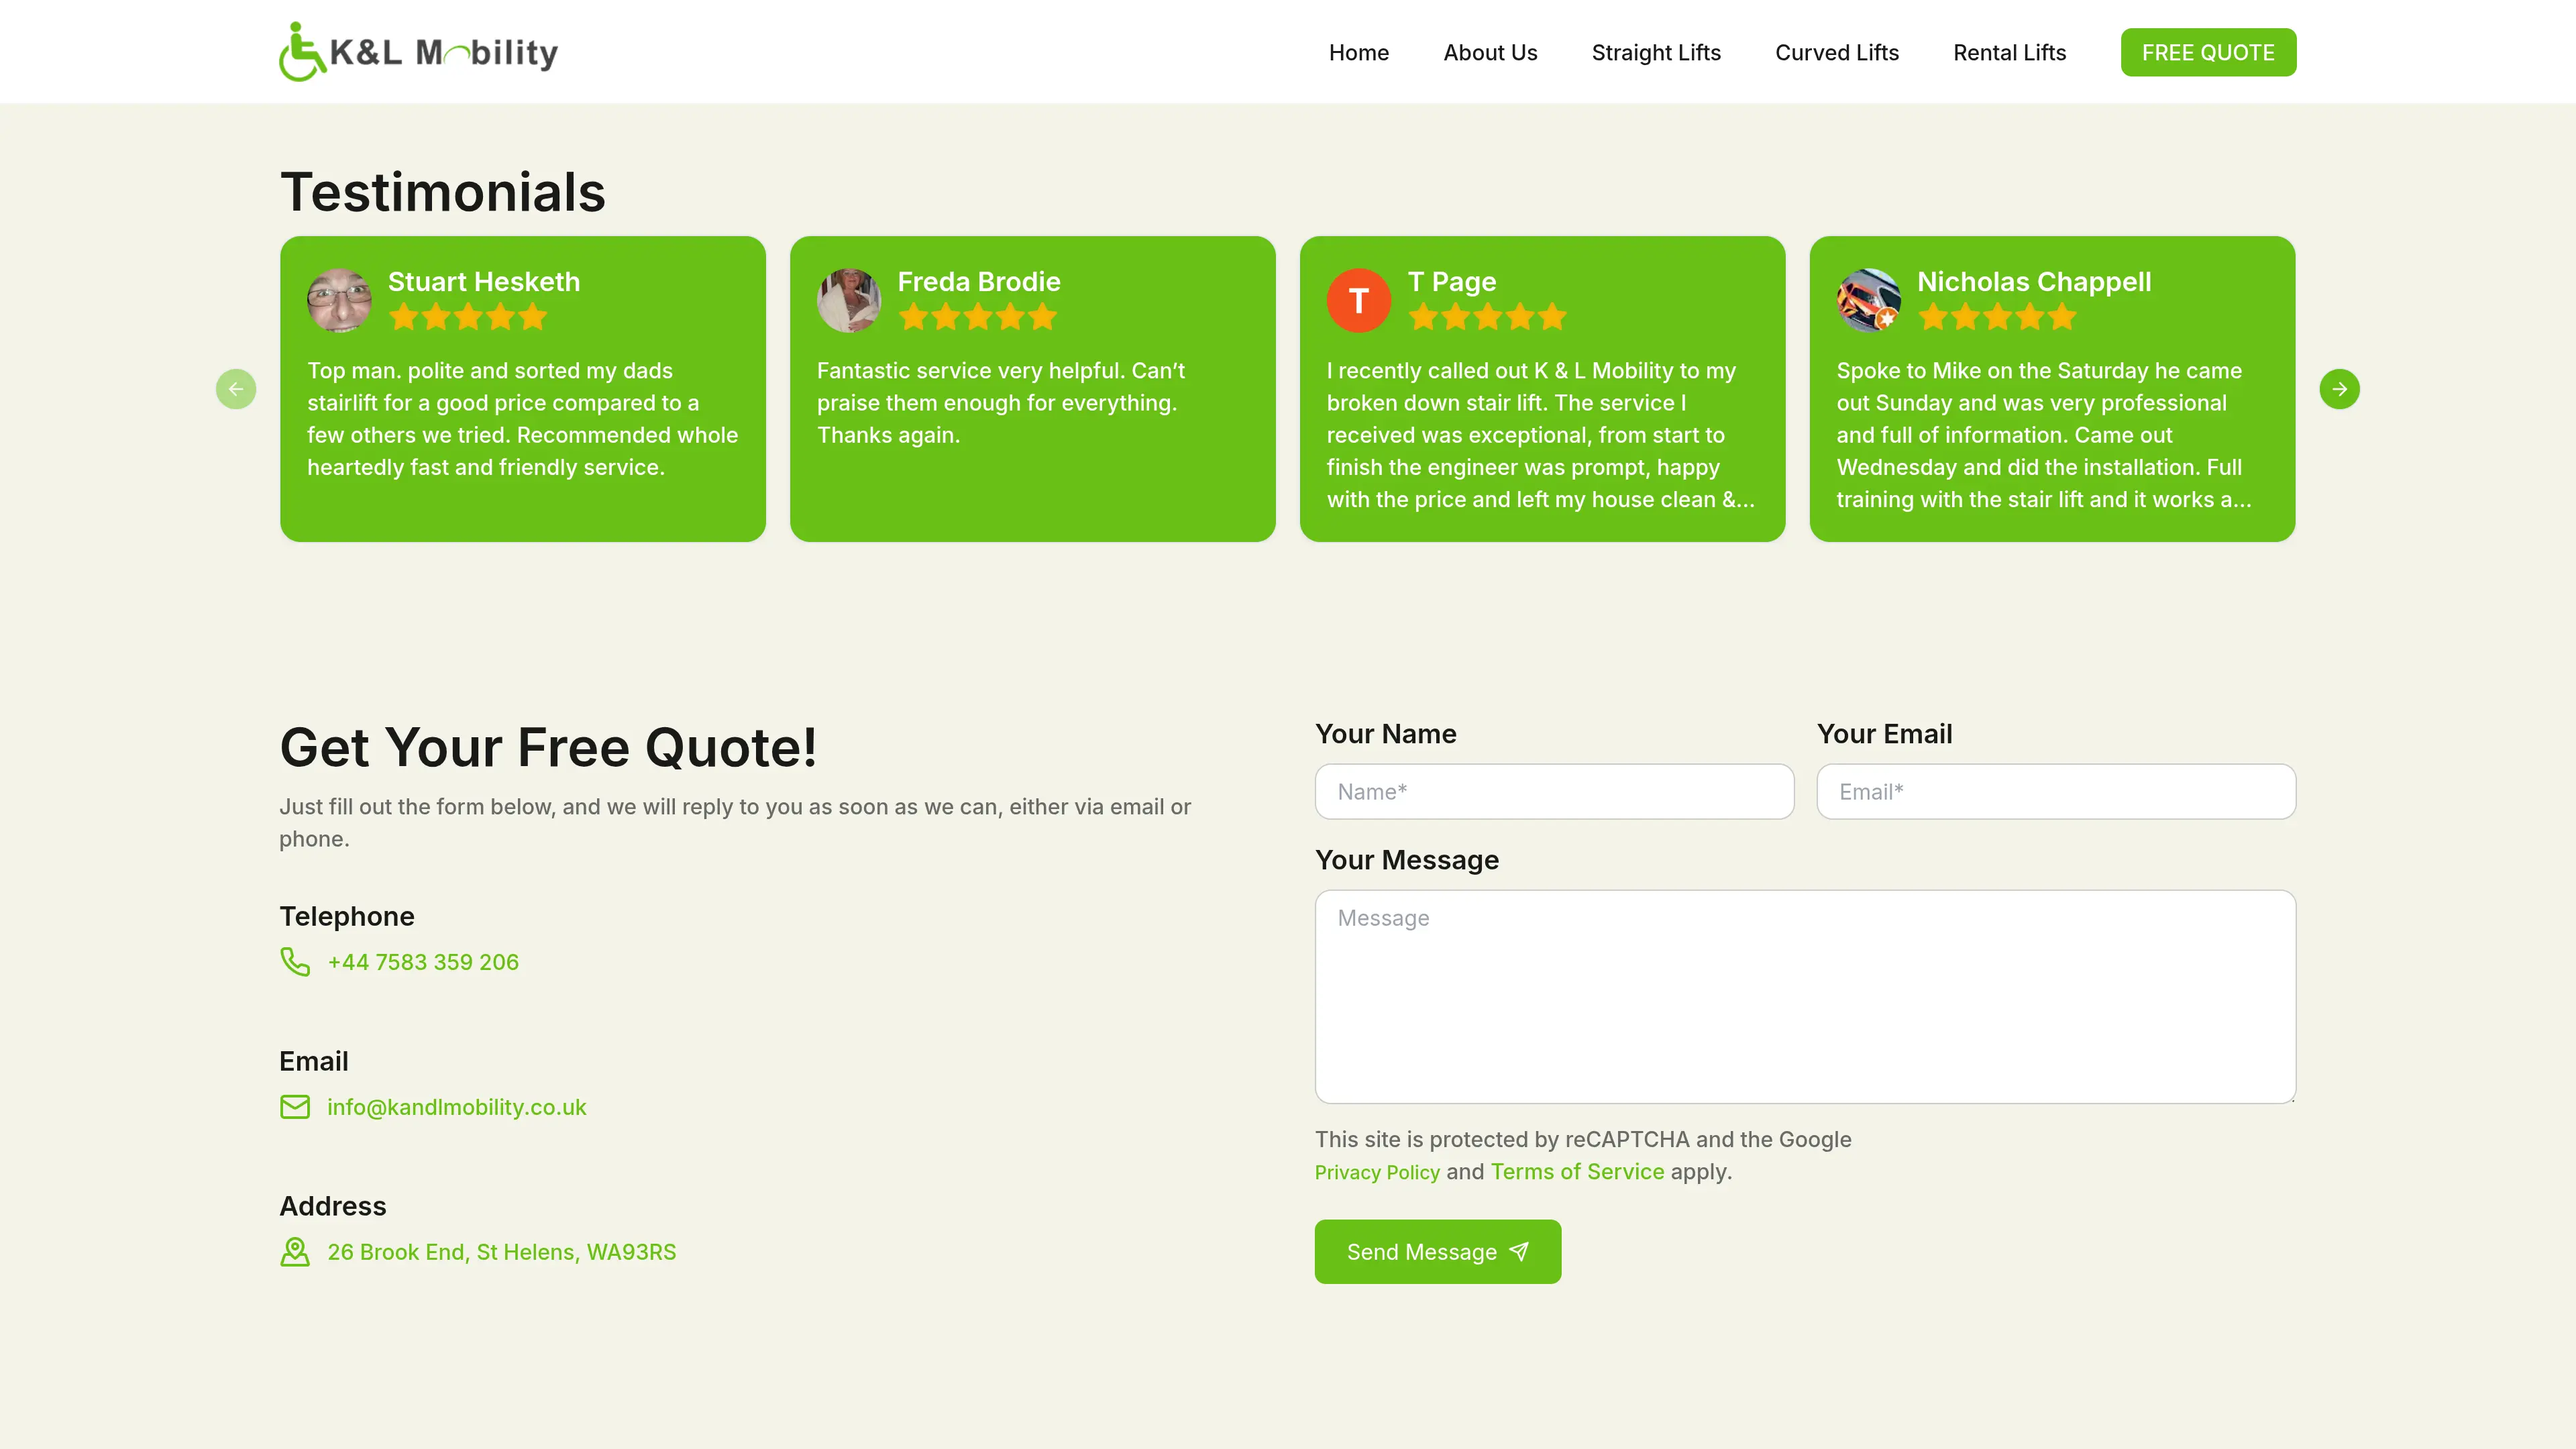Click the Get Your Free Quote heading
The height and width of the screenshot is (1449, 2576).
click(548, 747)
